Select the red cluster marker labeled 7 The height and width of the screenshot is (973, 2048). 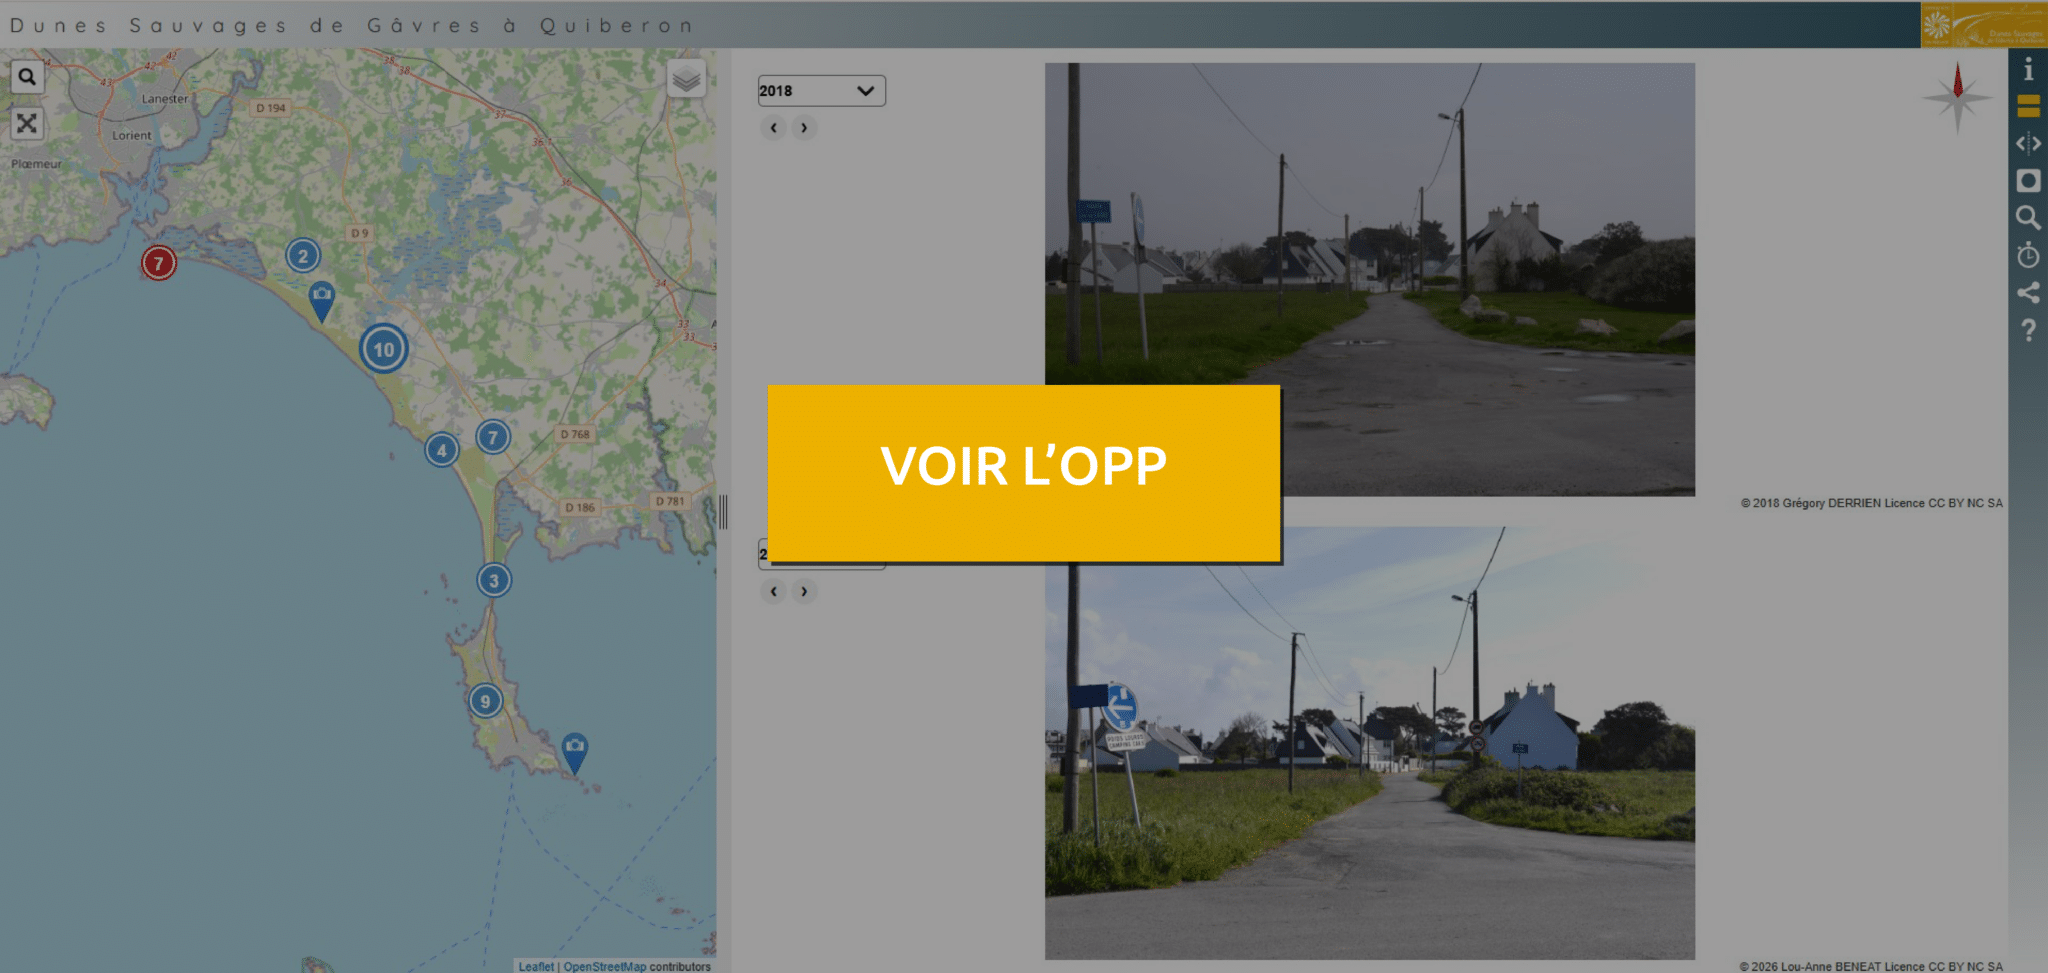pos(158,263)
